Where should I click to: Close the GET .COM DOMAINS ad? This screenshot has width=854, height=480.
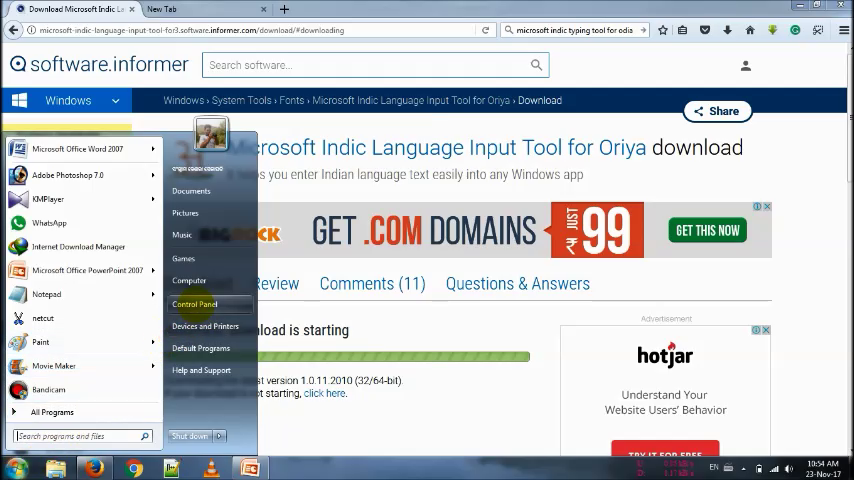click(767, 206)
